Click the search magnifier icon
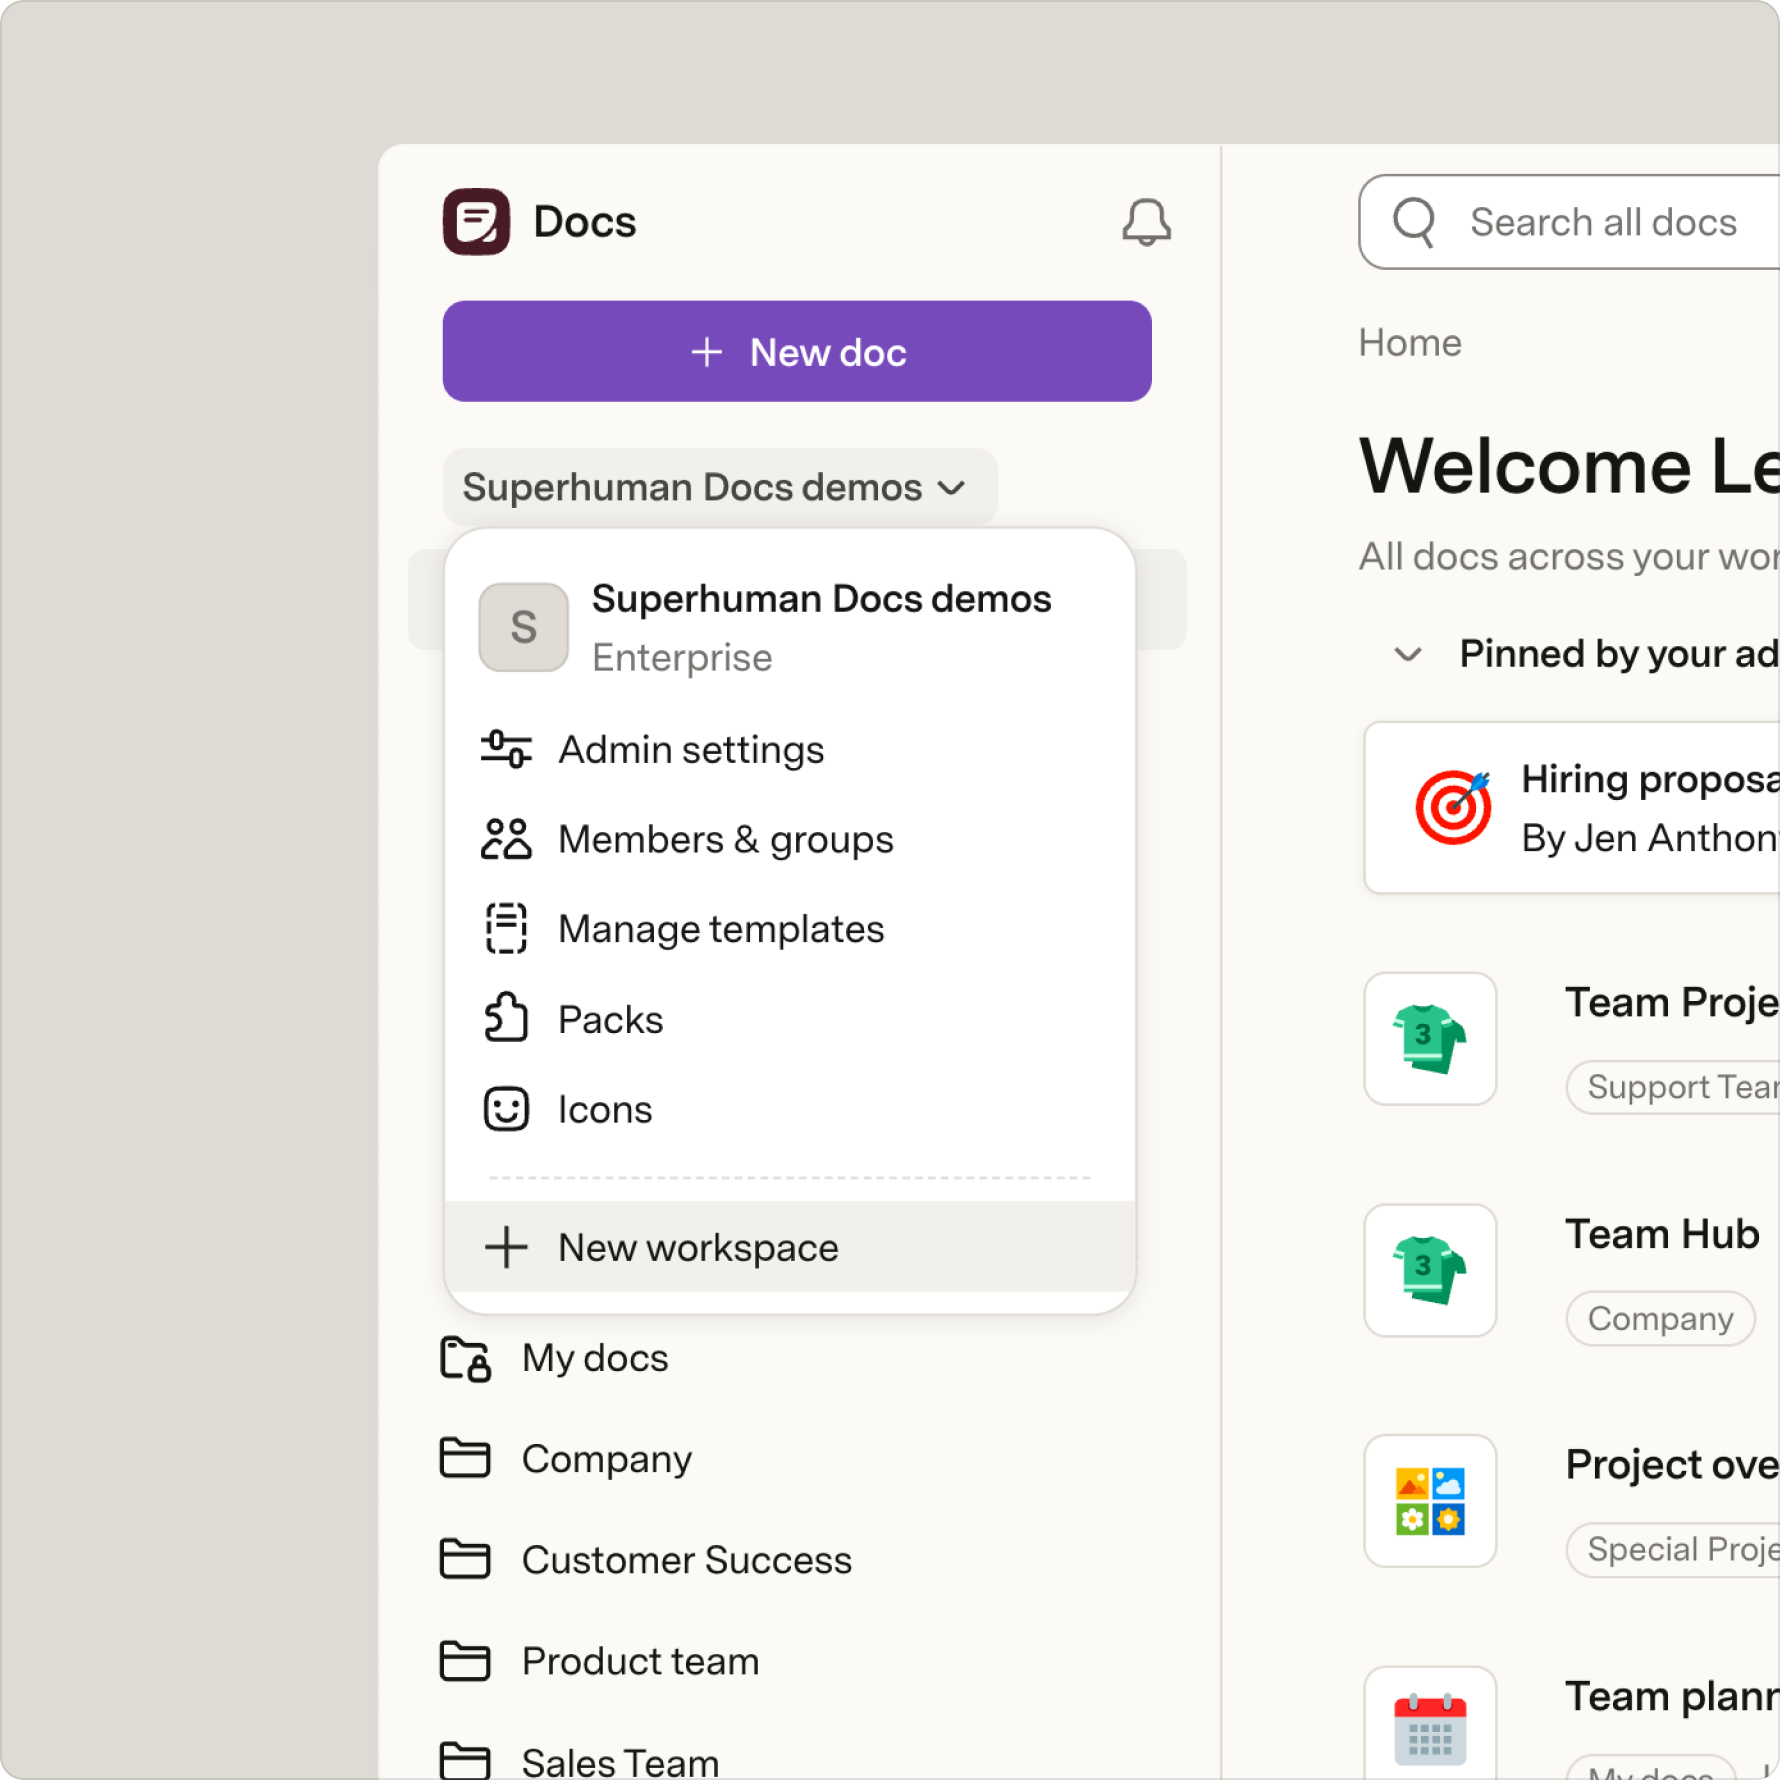This screenshot has width=1780, height=1780. click(x=1414, y=222)
